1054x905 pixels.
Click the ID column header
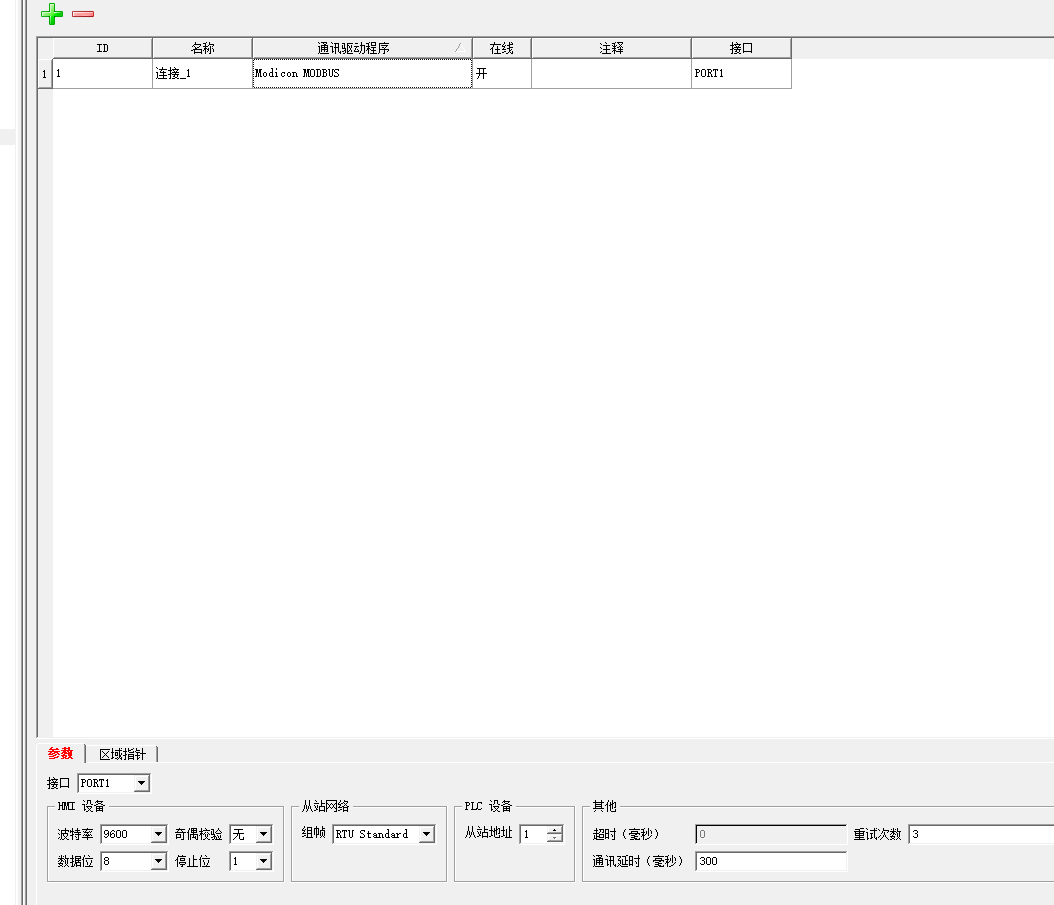pyautogui.click(x=102, y=48)
